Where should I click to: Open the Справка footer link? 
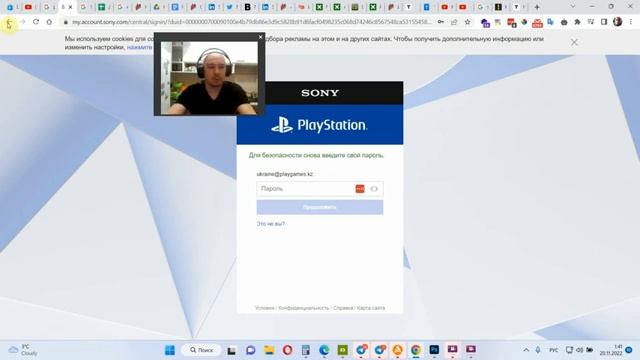343,308
